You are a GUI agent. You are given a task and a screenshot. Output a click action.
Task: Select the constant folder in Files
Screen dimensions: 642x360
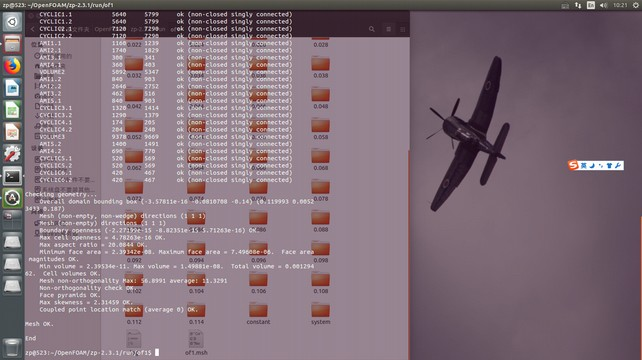258,314
